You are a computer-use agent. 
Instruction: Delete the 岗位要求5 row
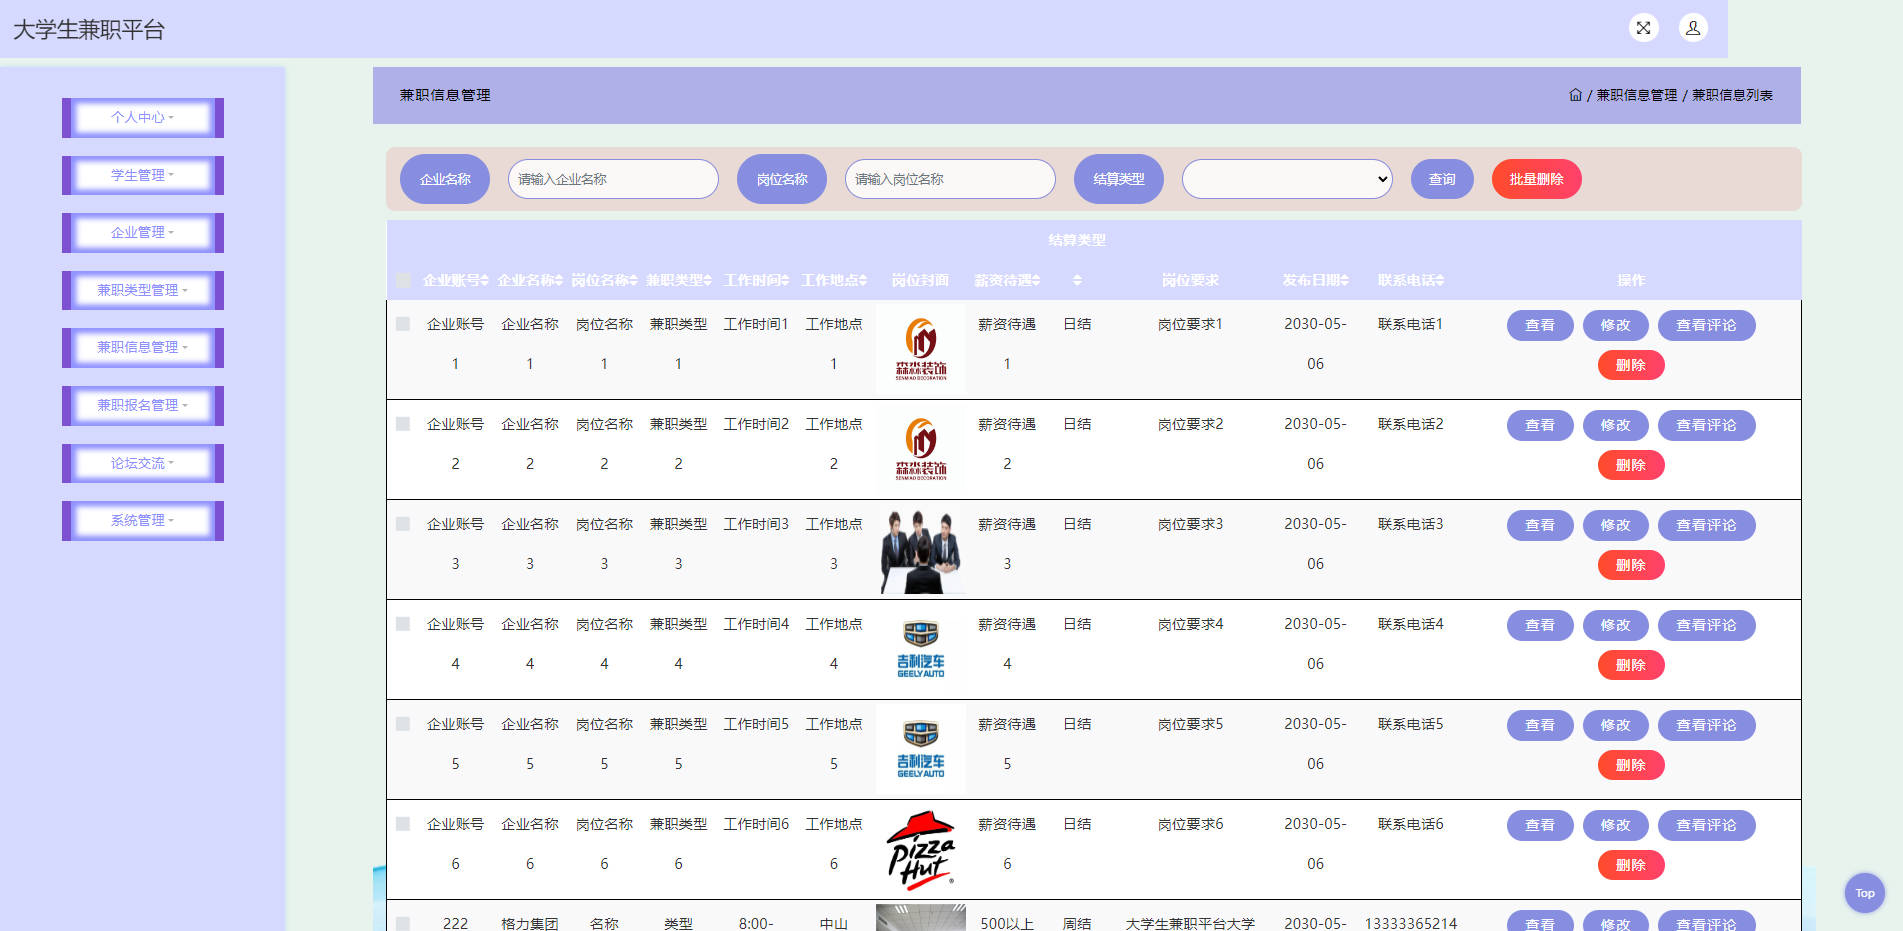1630,765
